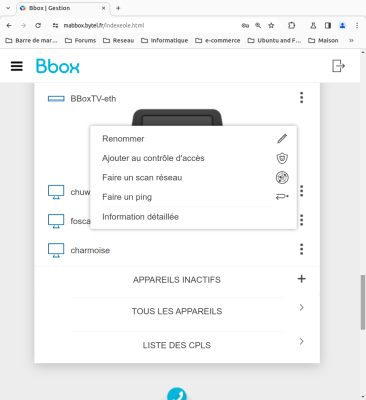Open the Bbox hamburger menu
Screen dimensions: 366x400
pos(17,66)
